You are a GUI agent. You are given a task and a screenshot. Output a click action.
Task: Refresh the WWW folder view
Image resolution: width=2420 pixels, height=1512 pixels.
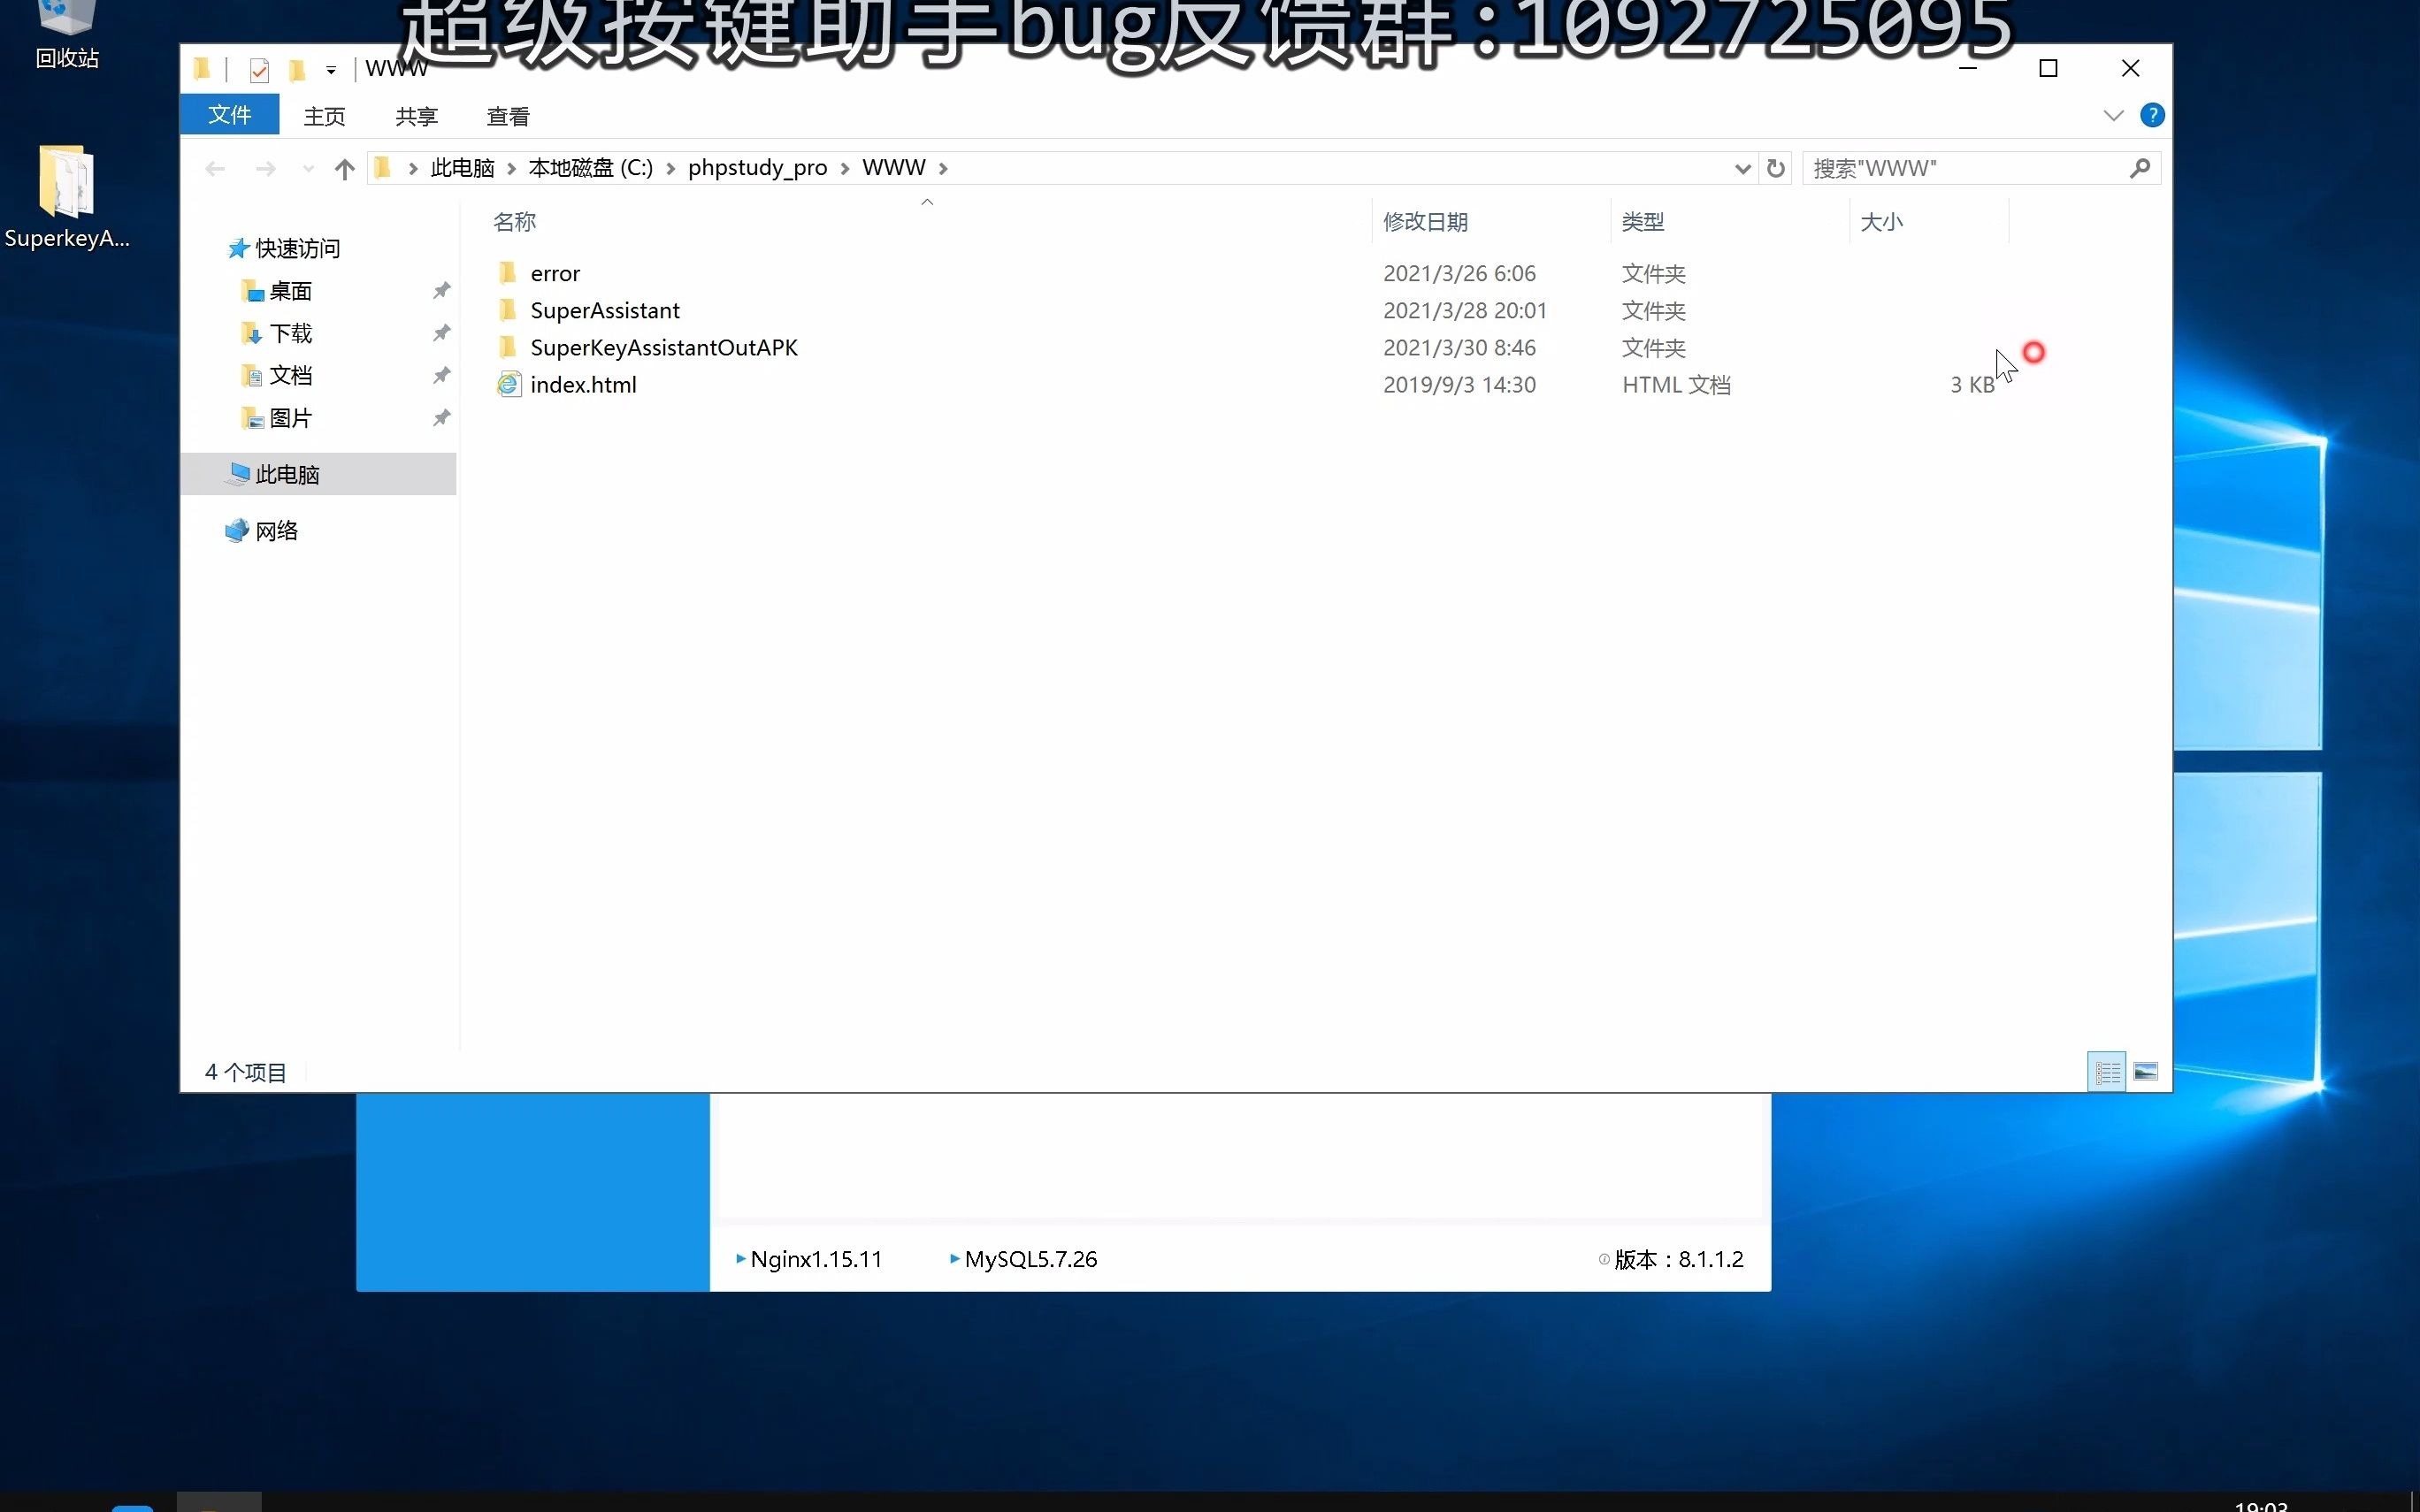coord(1776,168)
